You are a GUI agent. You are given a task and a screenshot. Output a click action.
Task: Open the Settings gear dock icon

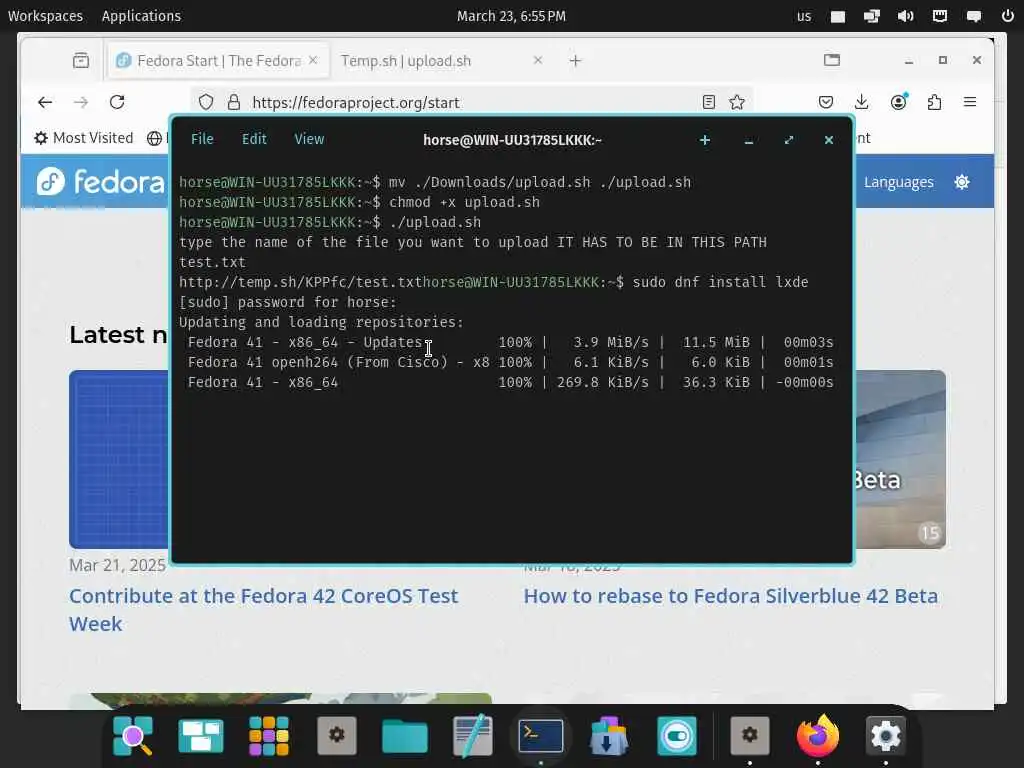[886, 736]
